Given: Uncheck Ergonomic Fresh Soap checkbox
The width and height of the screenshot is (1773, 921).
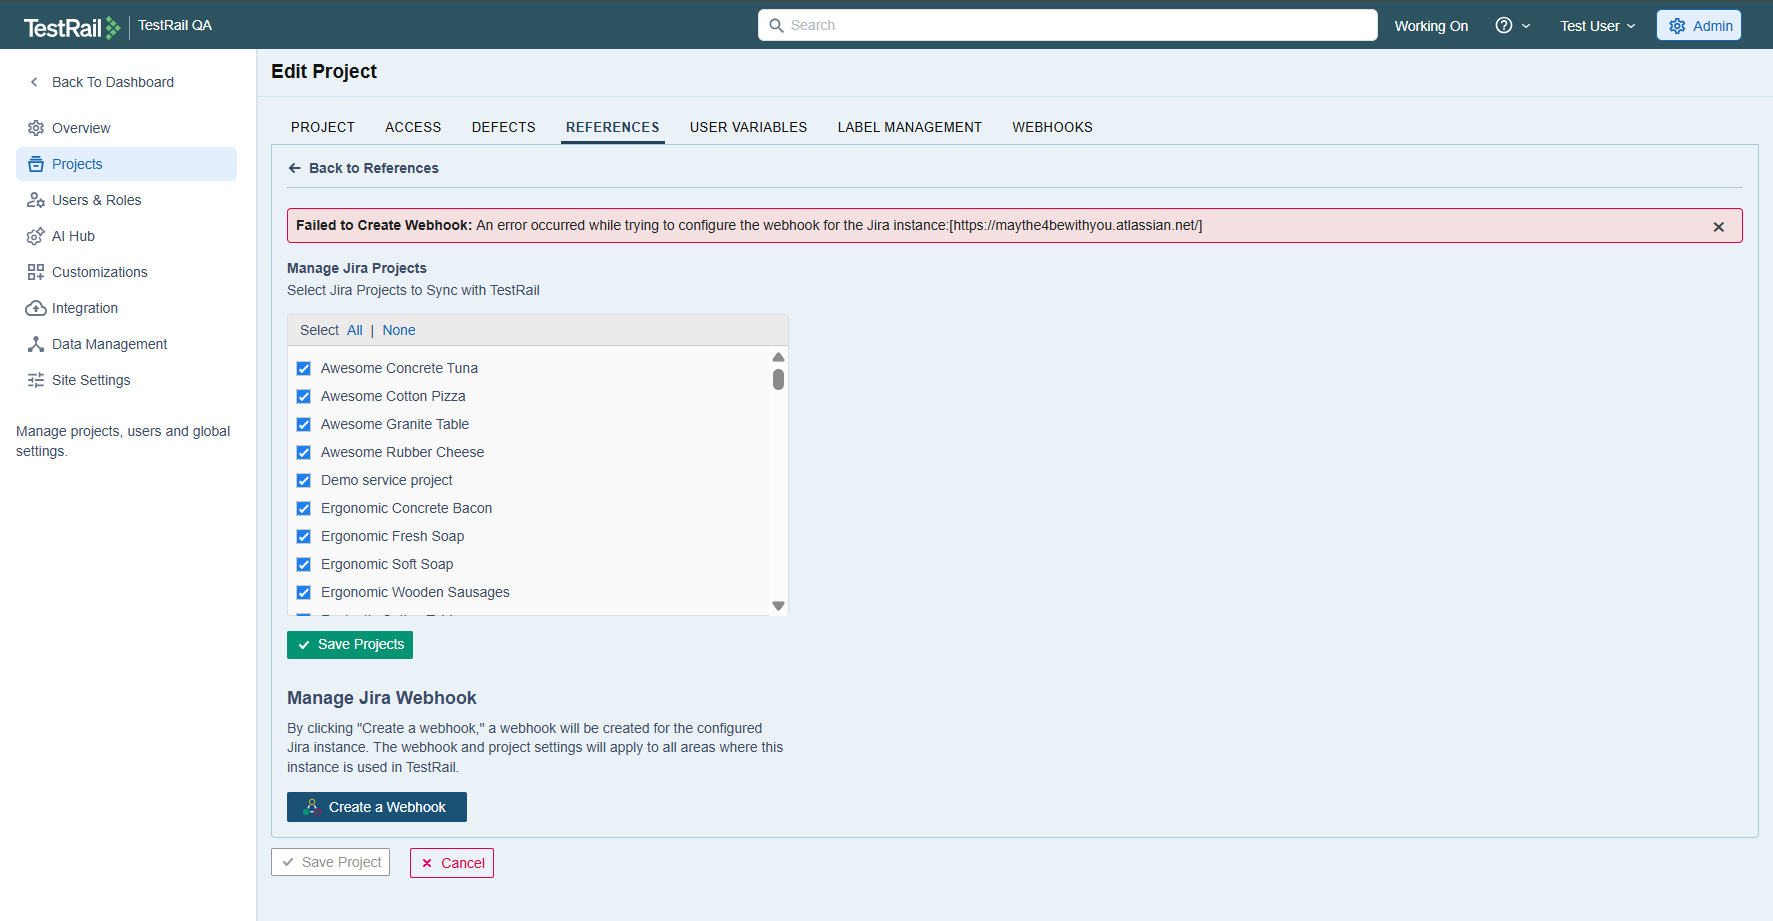Looking at the screenshot, I should click(x=304, y=536).
